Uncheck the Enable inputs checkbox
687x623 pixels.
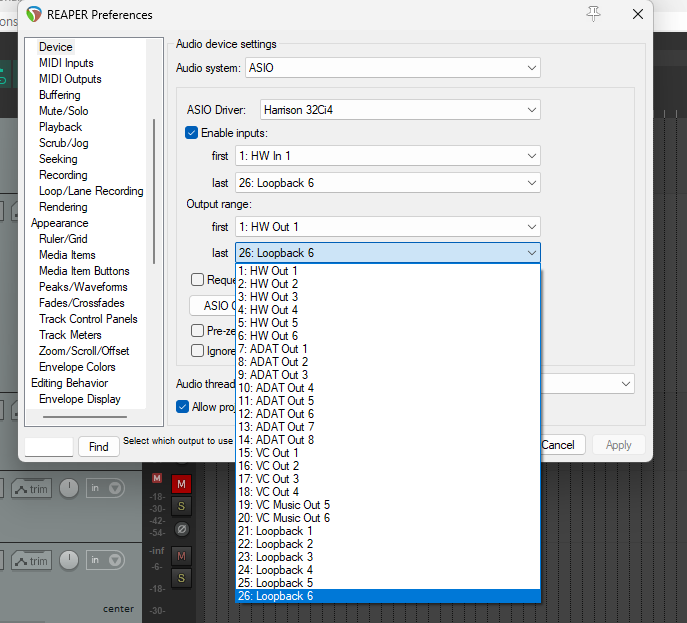[x=192, y=133]
